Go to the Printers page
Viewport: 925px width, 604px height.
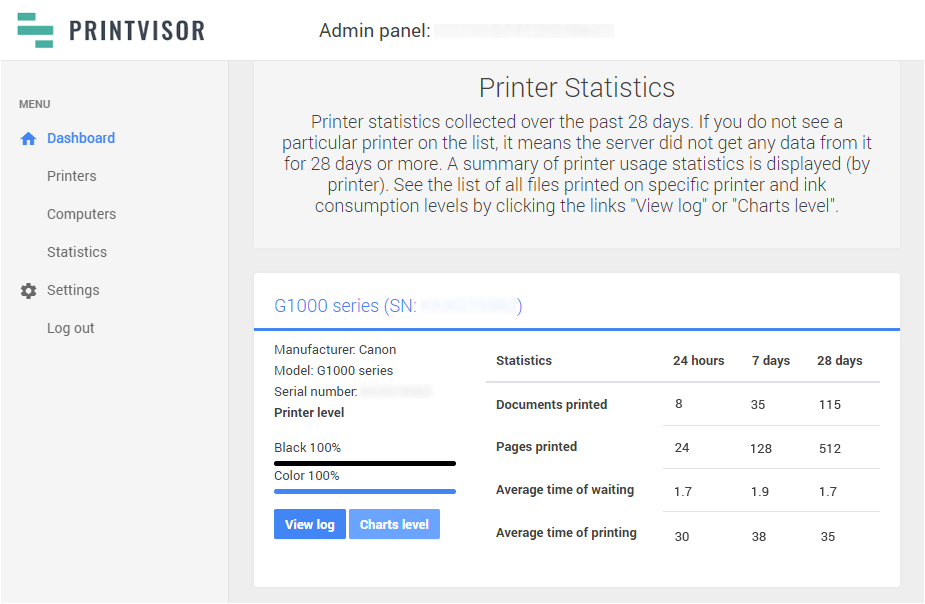pos(72,177)
